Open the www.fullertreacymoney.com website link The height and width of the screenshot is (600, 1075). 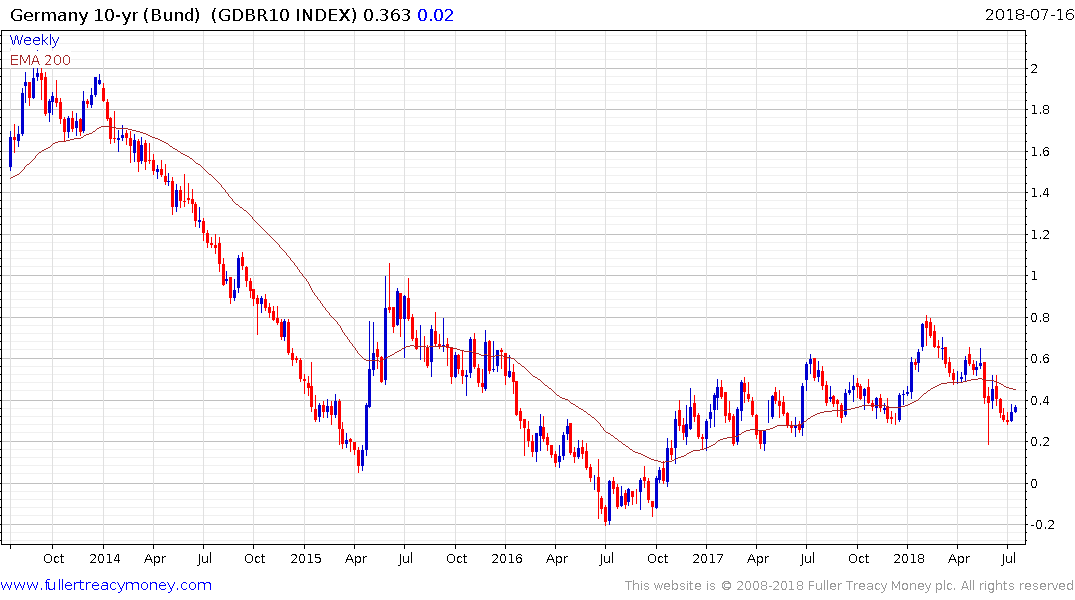click(x=106, y=585)
